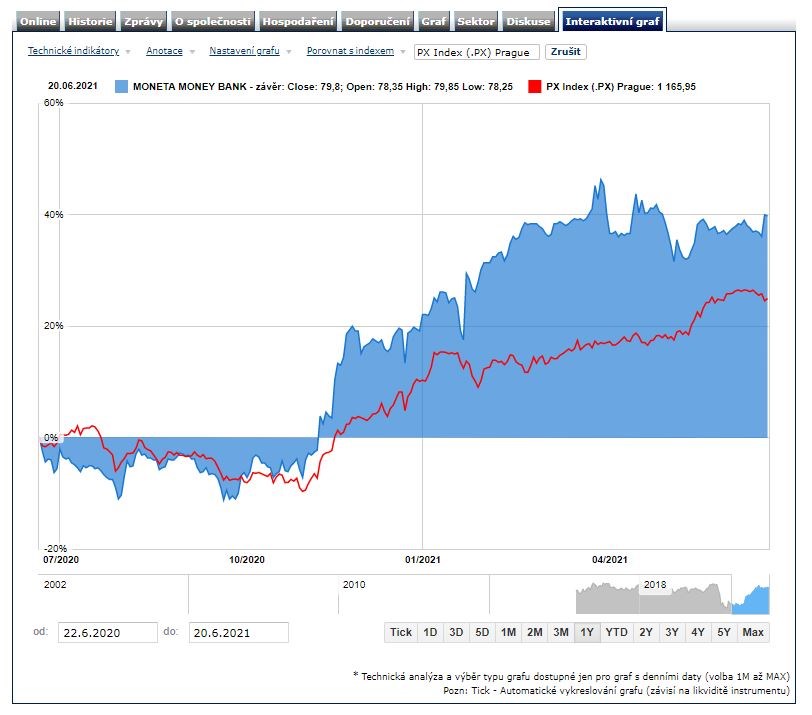
Task: Switch chart range to 1M
Action: (x=508, y=632)
